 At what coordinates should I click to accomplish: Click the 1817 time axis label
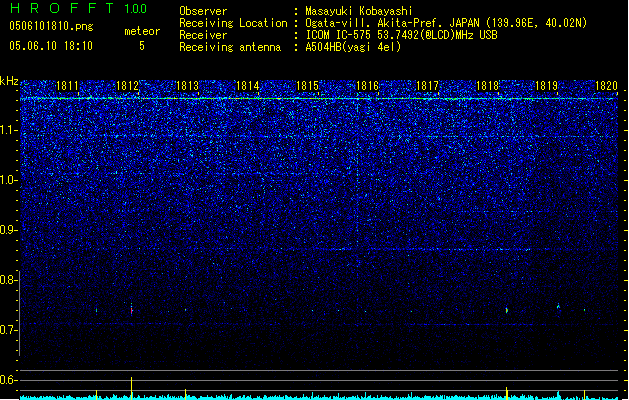pyautogui.click(x=427, y=86)
